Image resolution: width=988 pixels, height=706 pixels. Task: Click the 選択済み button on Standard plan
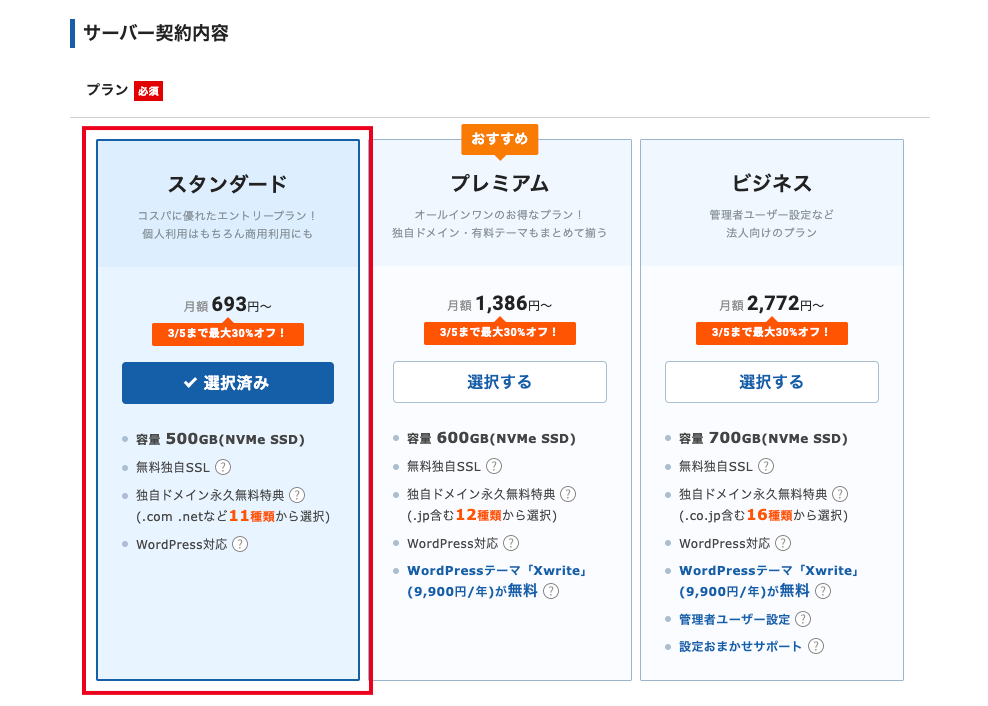(x=228, y=383)
